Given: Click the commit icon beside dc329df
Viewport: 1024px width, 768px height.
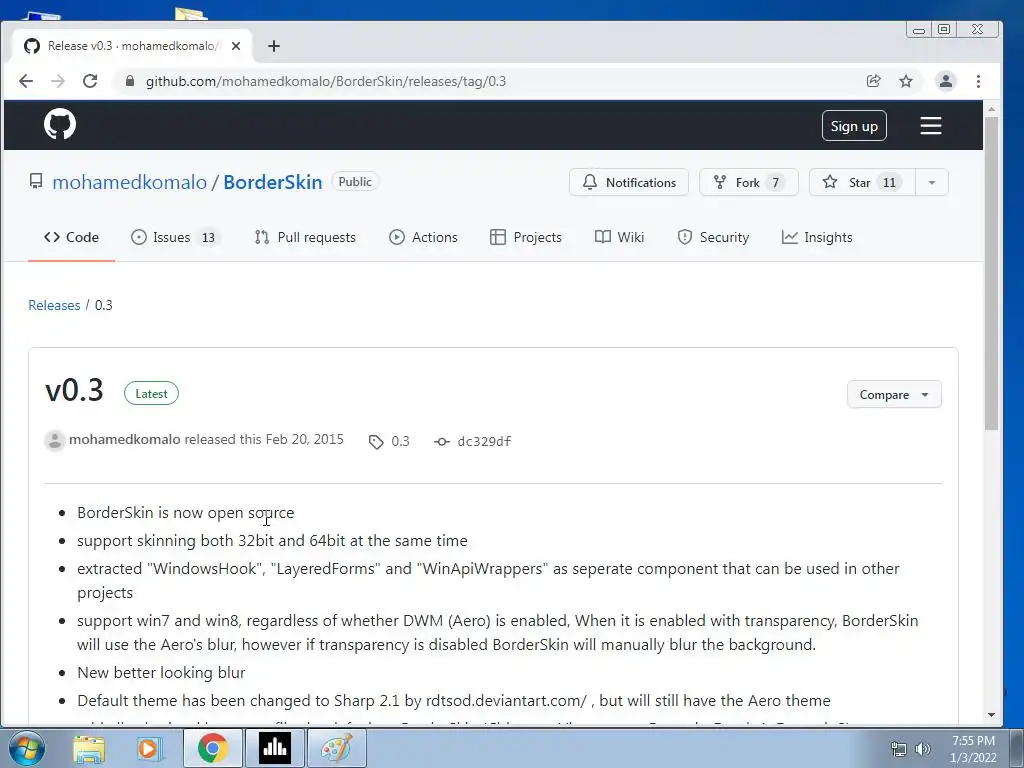Looking at the screenshot, I should [442, 442].
